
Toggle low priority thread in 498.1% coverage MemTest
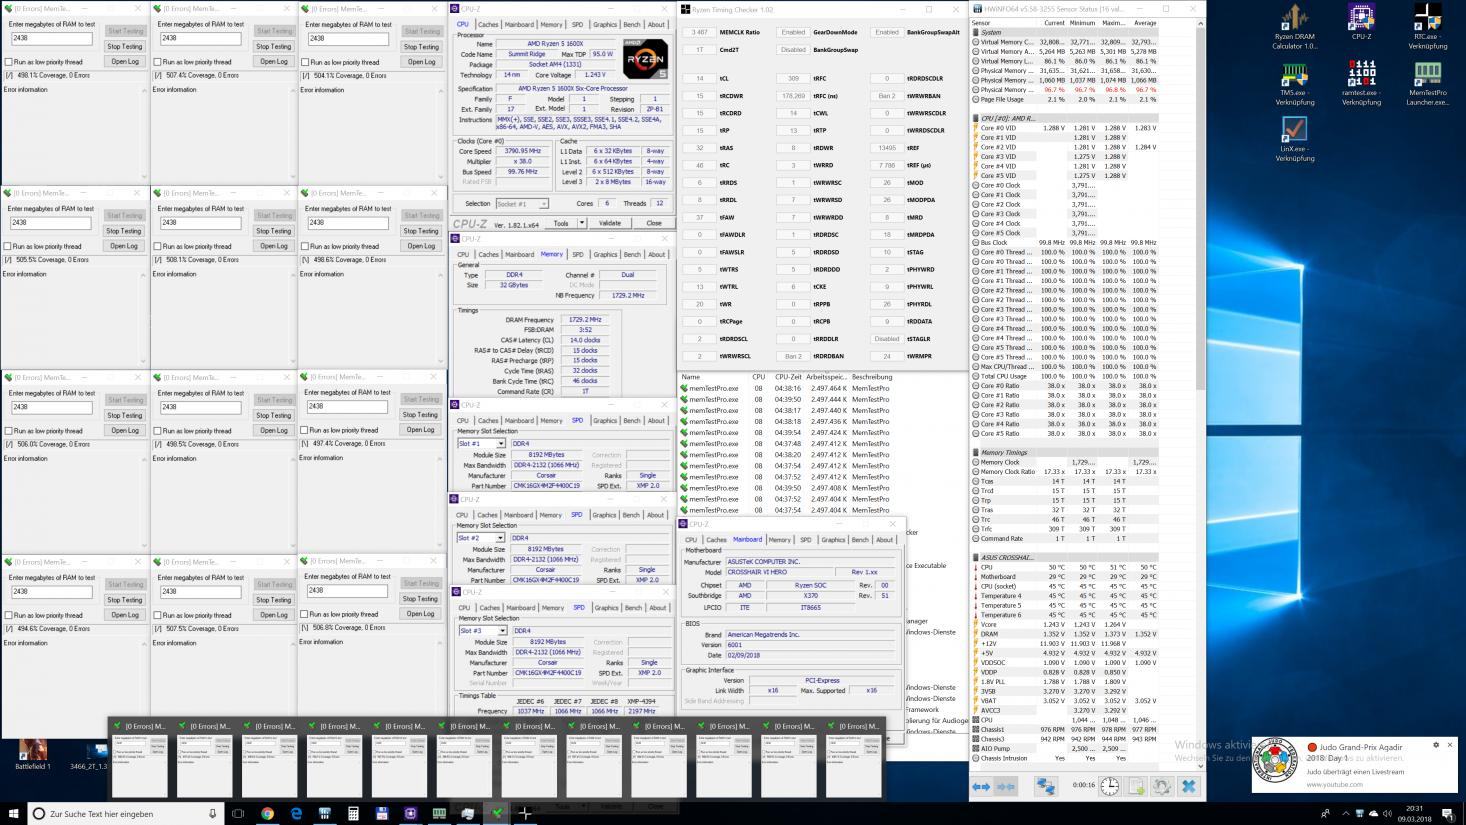(x=8, y=61)
